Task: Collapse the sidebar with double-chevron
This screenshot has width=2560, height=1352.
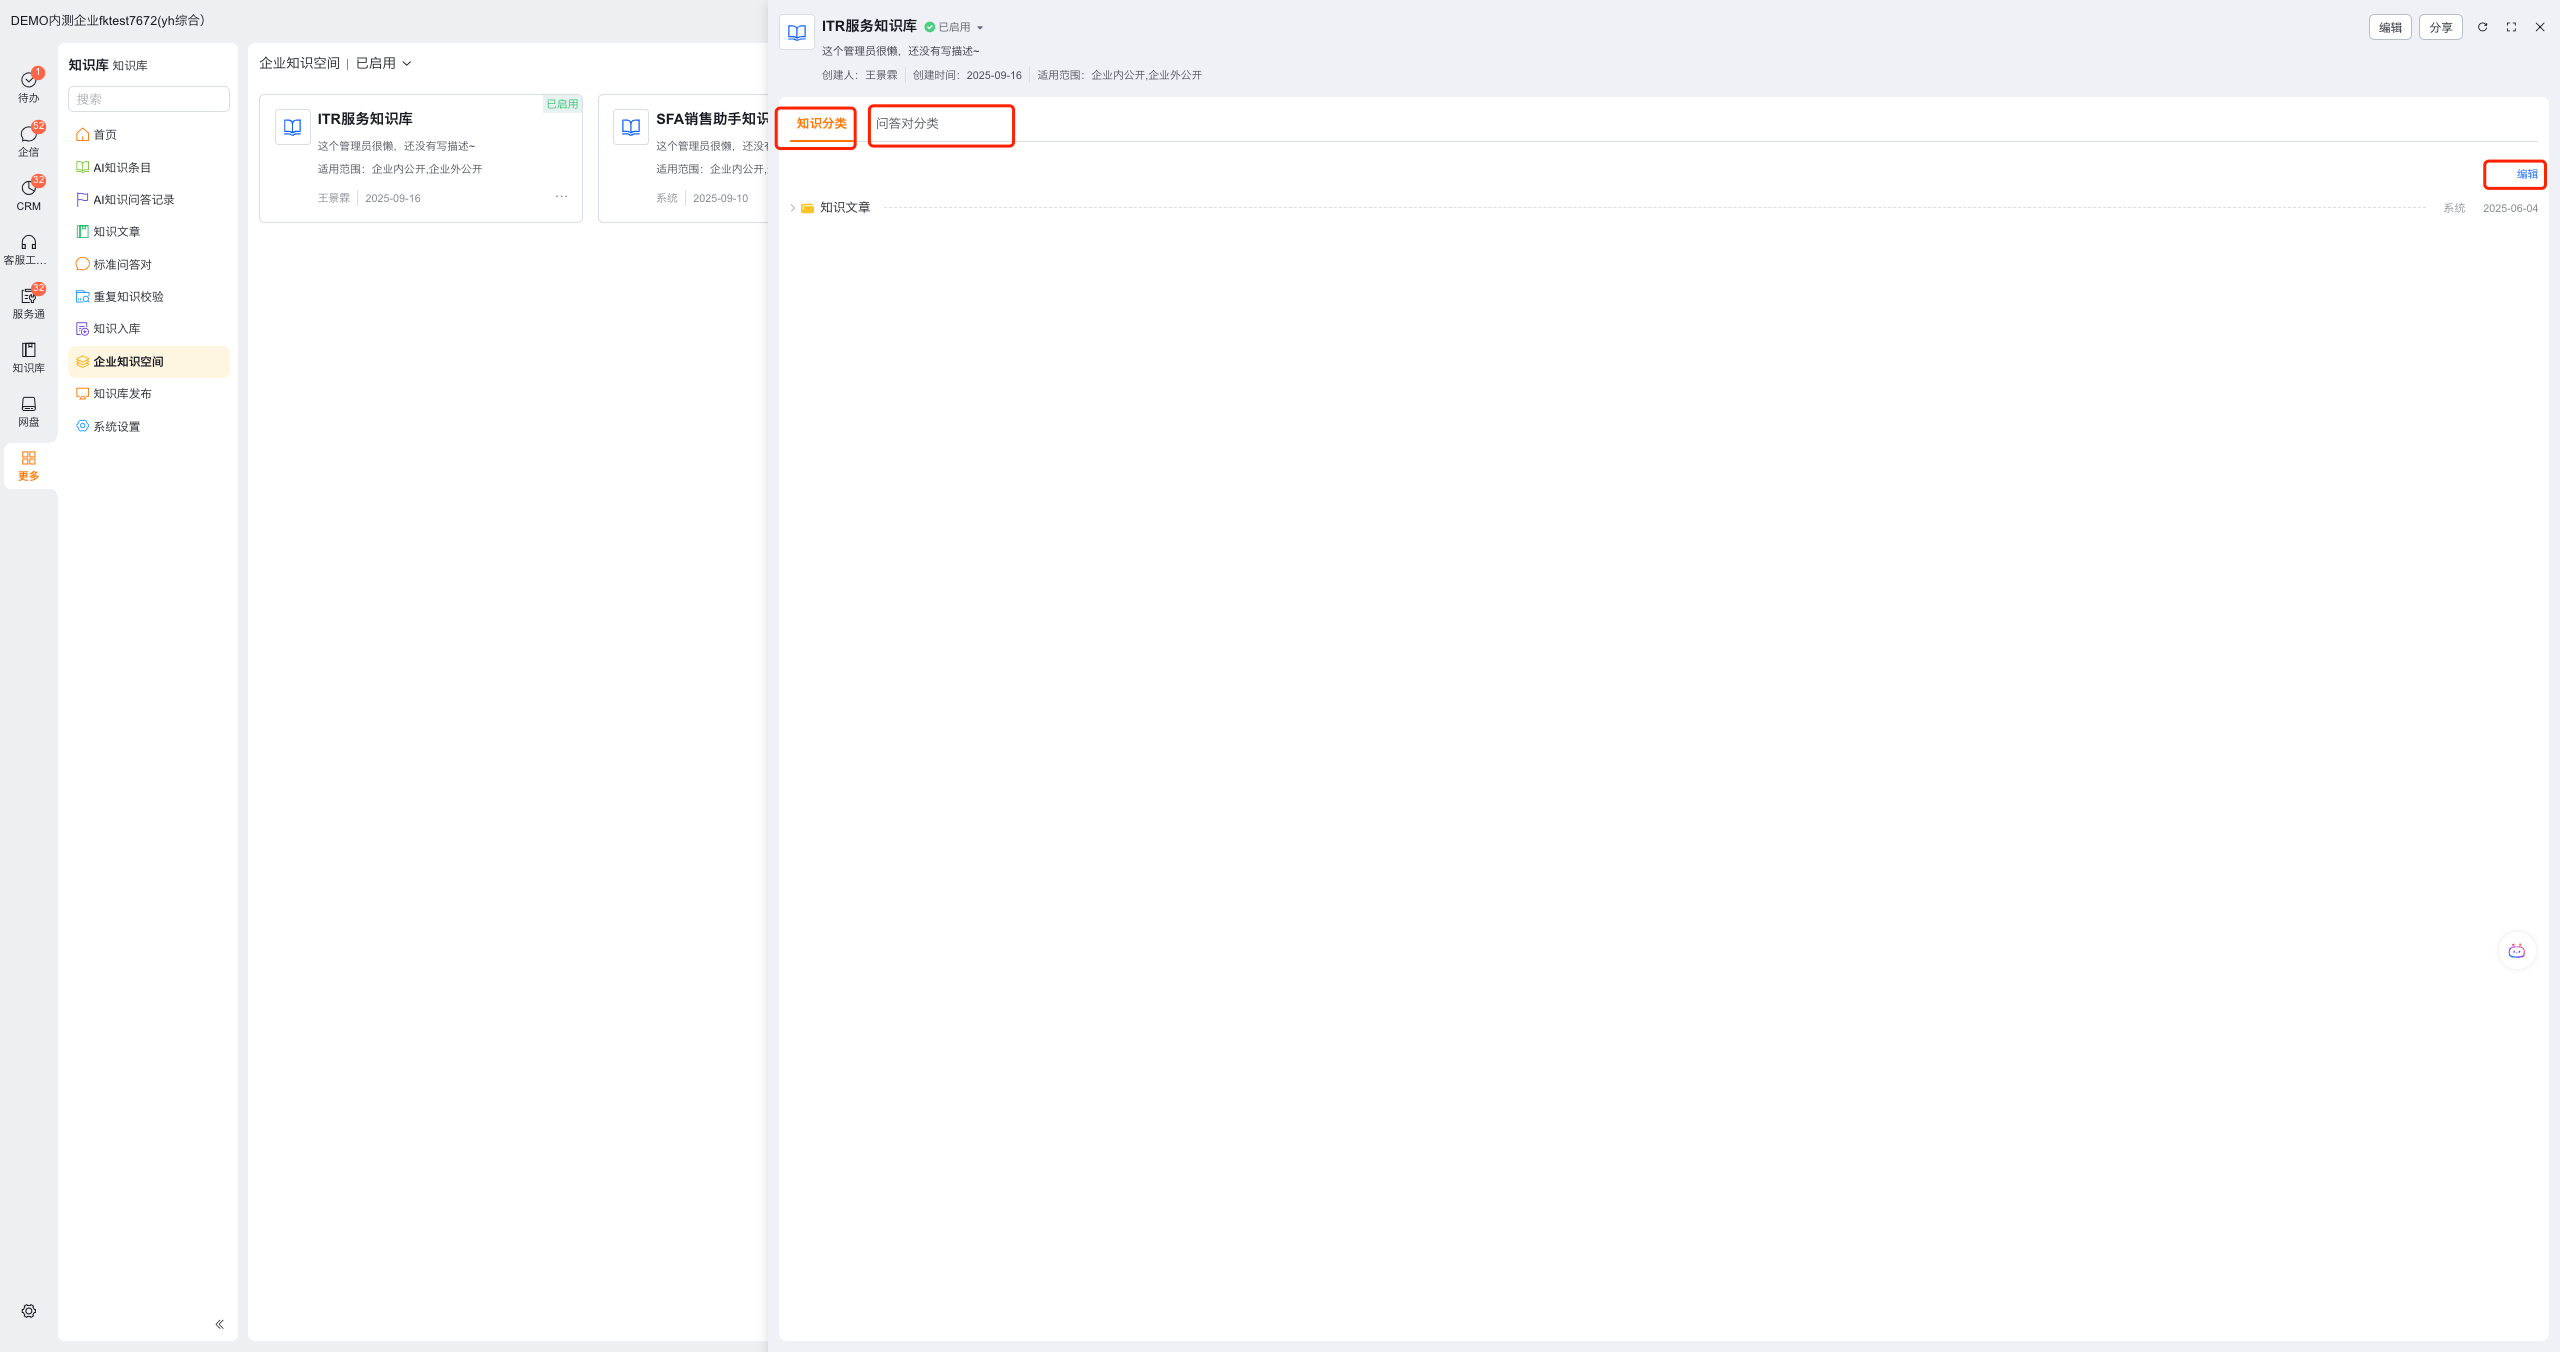Action: tap(219, 1324)
